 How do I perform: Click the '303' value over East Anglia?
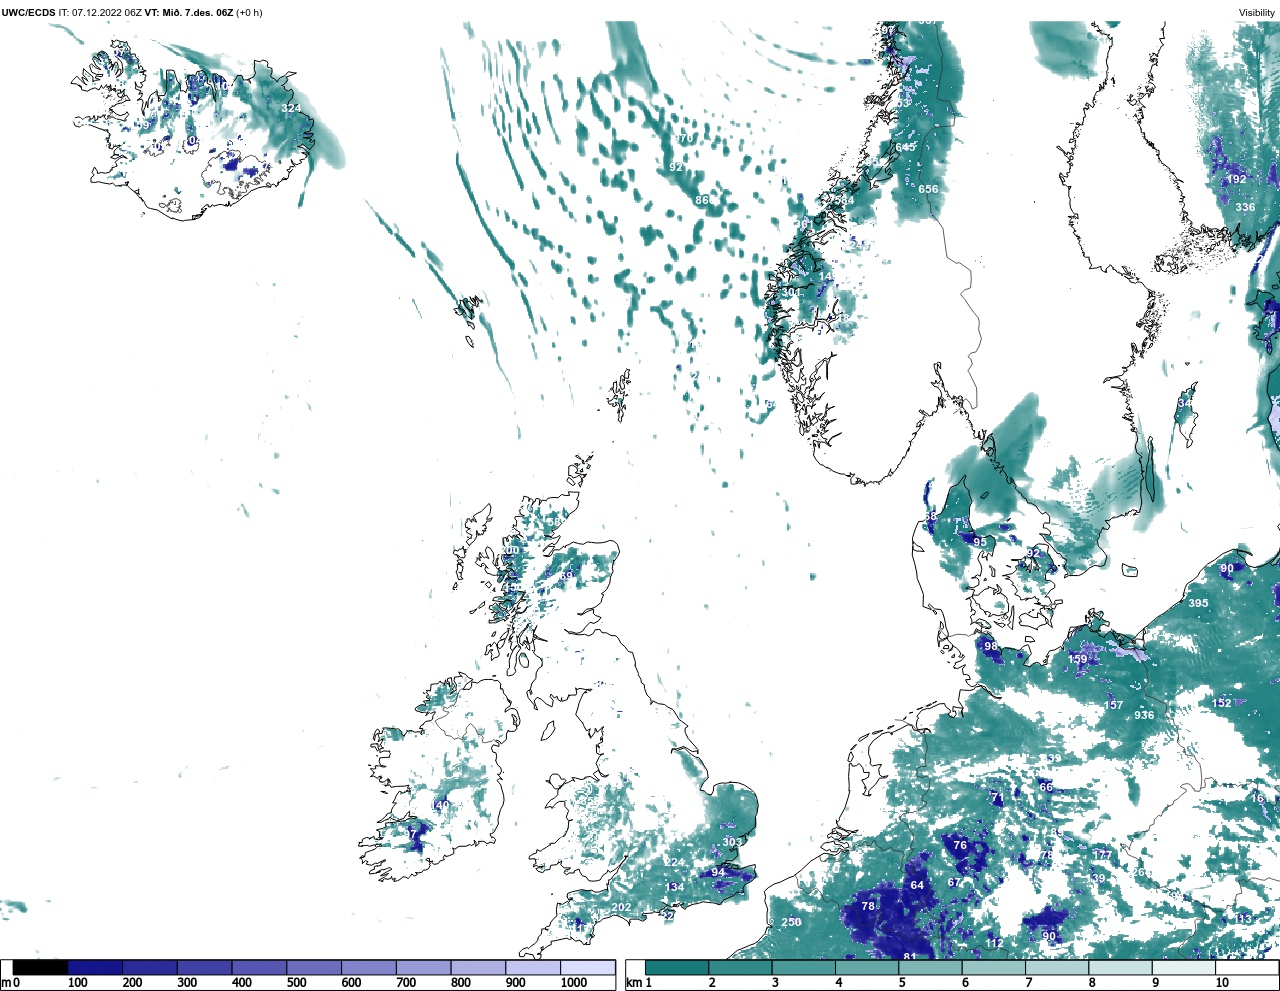point(733,842)
